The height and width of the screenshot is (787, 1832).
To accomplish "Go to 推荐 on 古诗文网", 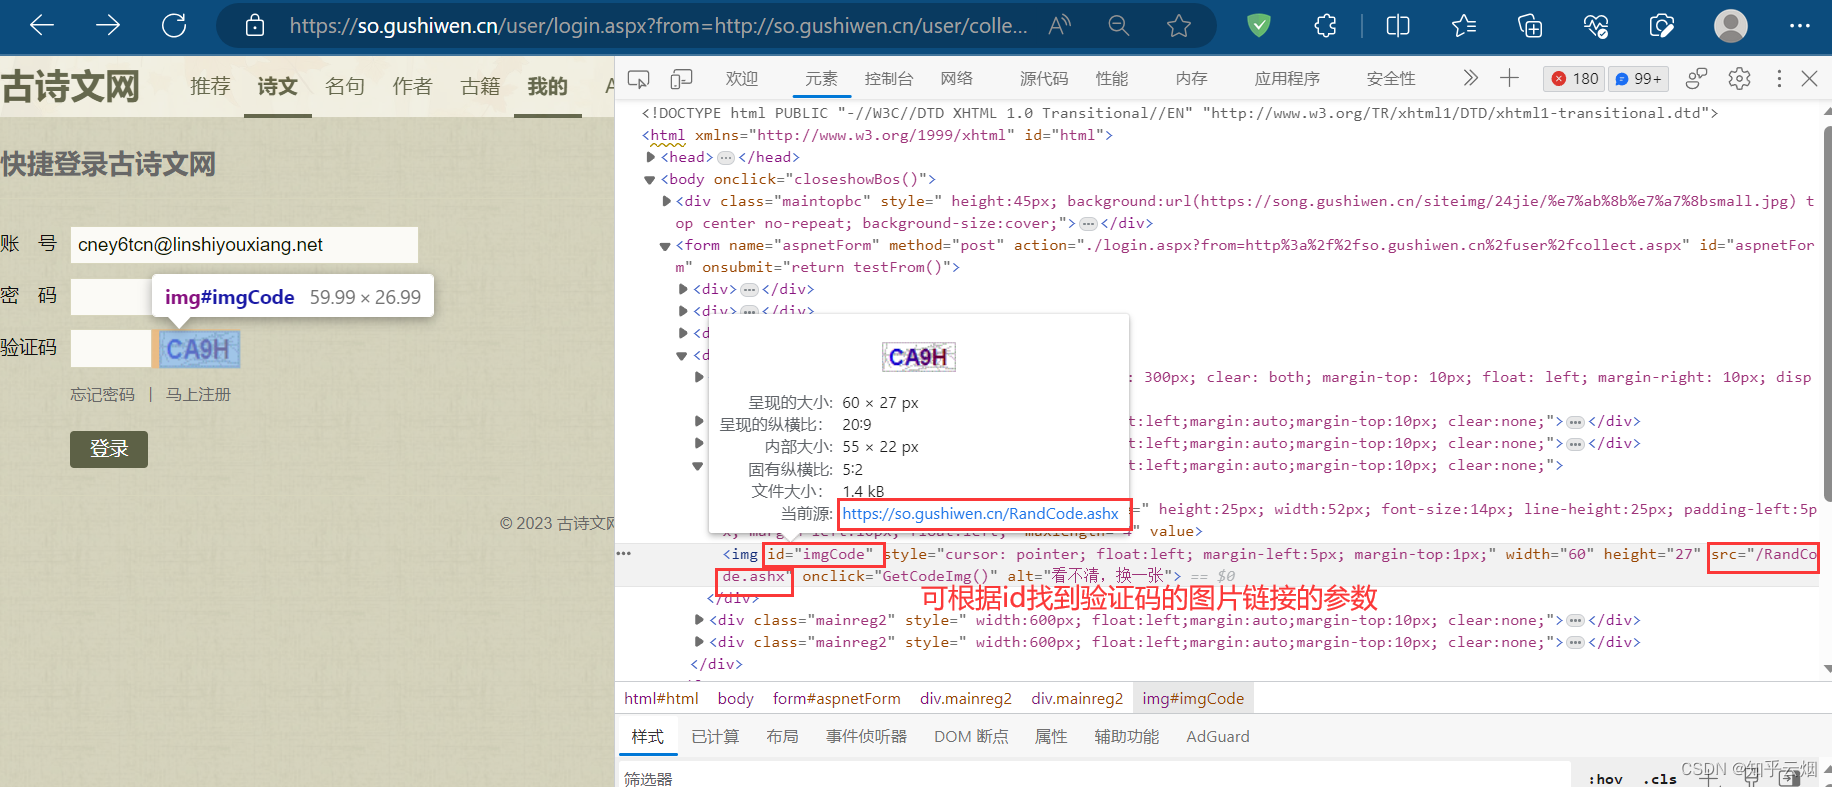I will [x=210, y=87].
